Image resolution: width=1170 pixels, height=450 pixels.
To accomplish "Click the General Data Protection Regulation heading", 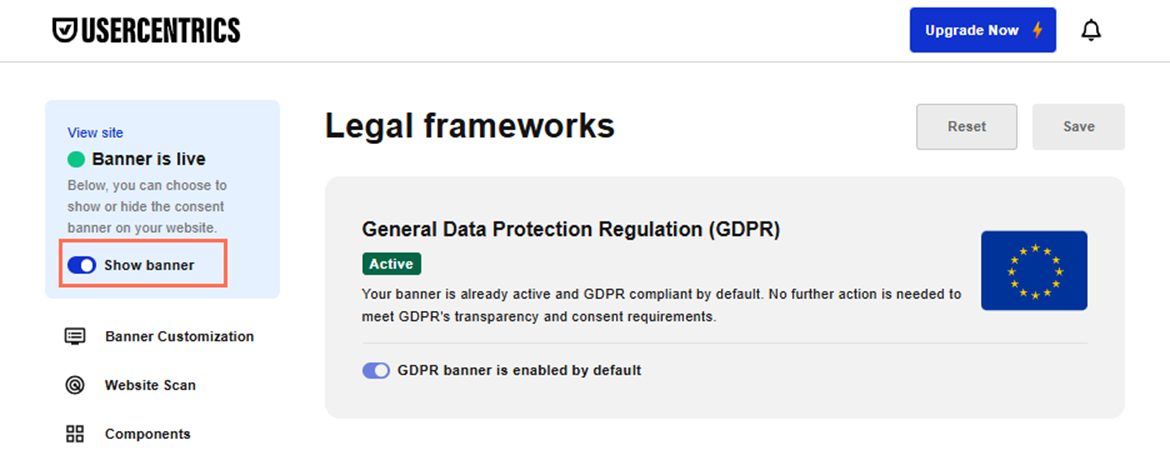I will click(571, 229).
